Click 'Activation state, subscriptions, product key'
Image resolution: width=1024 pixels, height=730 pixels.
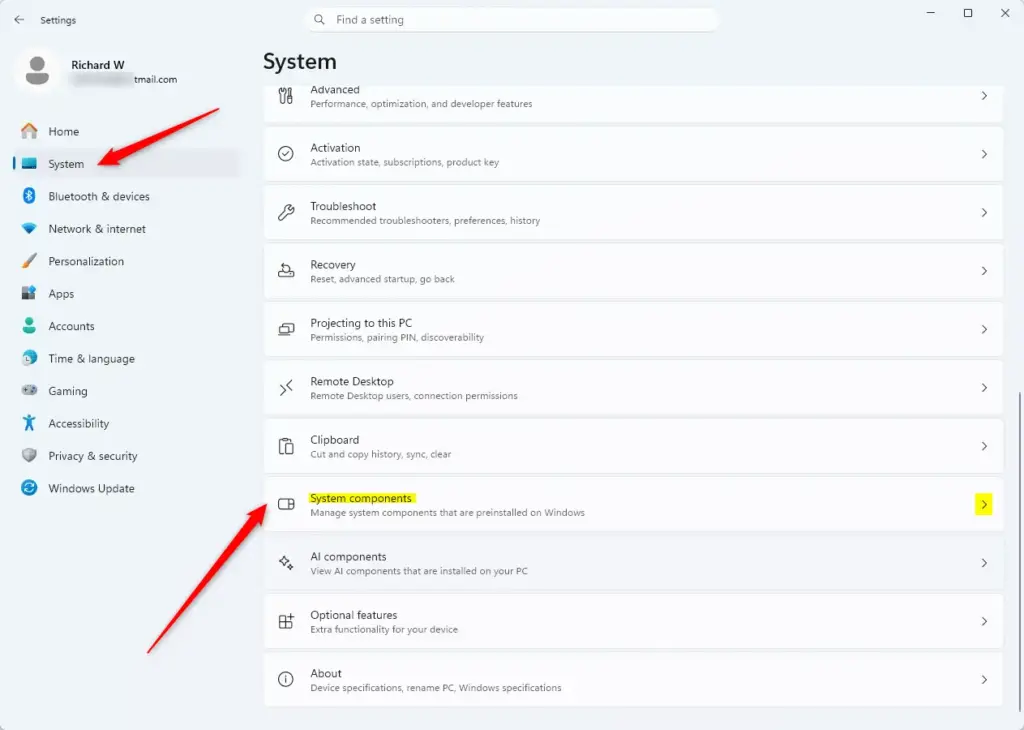[404, 163]
